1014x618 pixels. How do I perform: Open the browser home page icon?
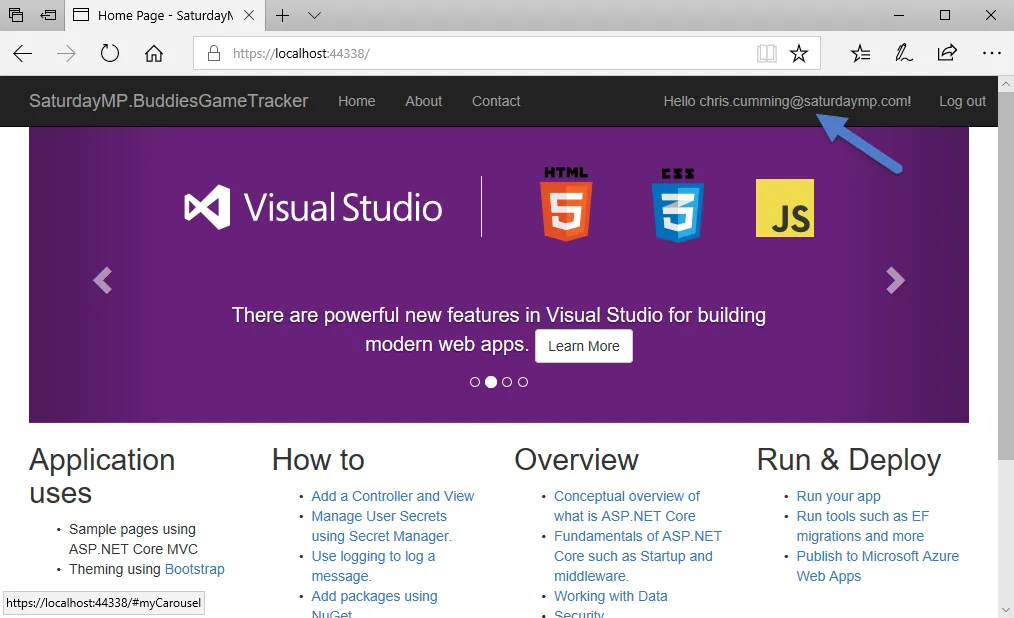click(x=154, y=53)
